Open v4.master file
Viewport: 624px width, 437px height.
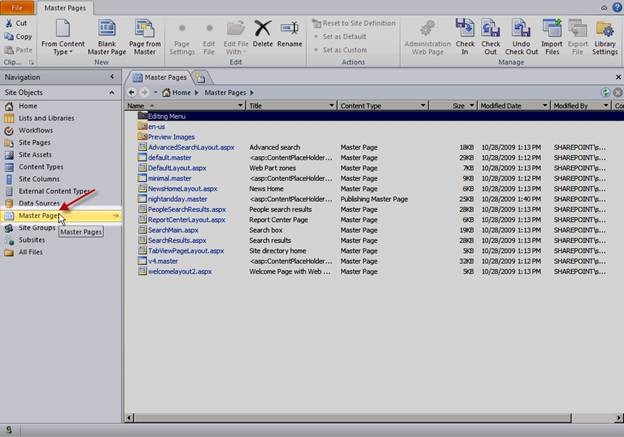pyautogui.click(x=163, y=261)
